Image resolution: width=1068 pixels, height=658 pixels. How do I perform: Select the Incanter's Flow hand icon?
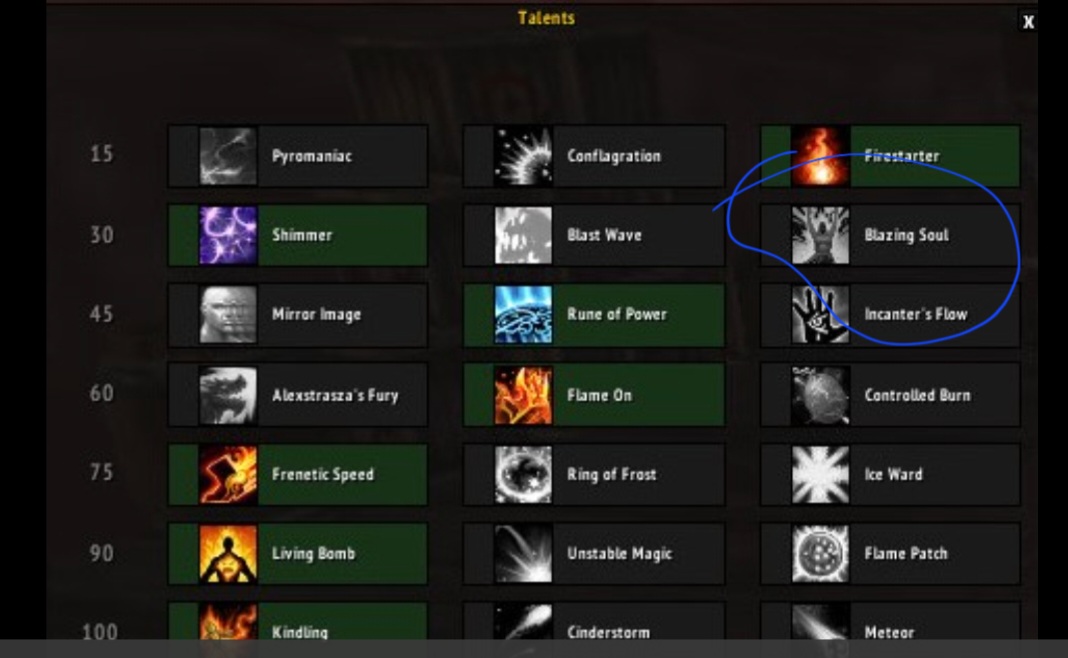[x=820, y=315]
